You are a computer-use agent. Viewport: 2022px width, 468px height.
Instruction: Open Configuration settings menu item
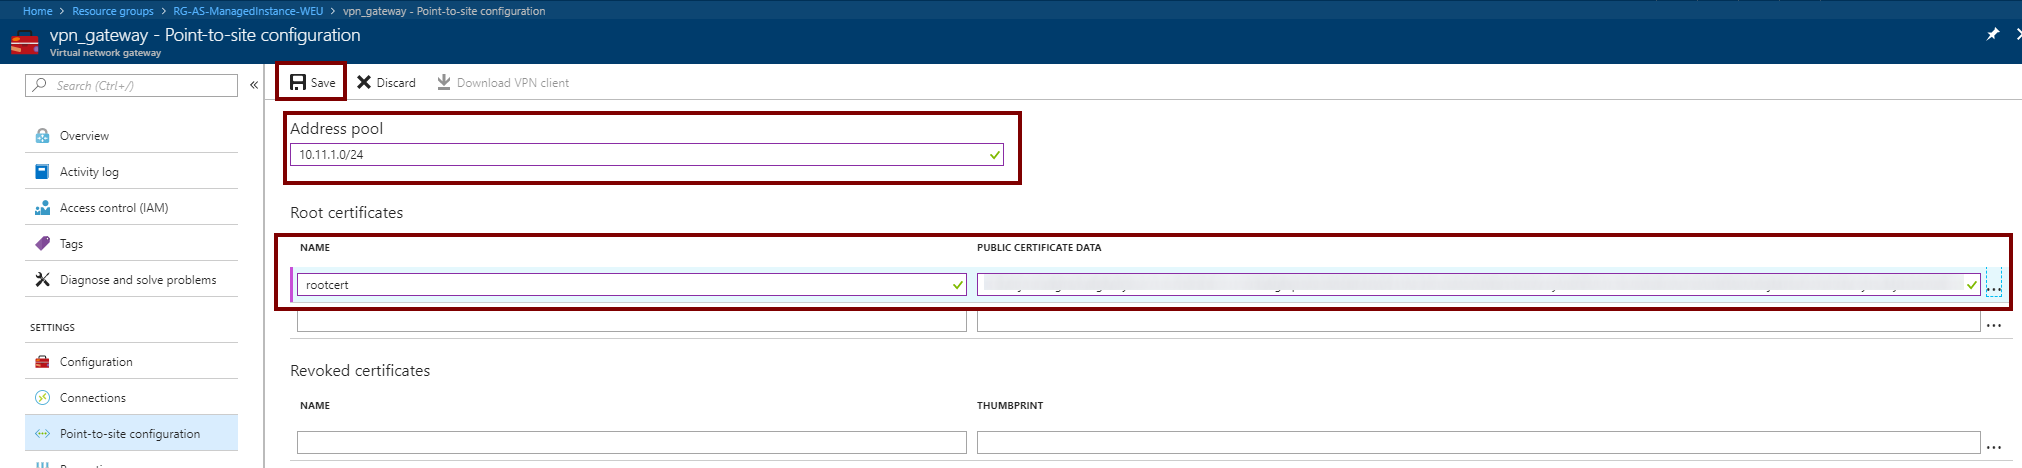pyautogui.click(x=96, y=362)
